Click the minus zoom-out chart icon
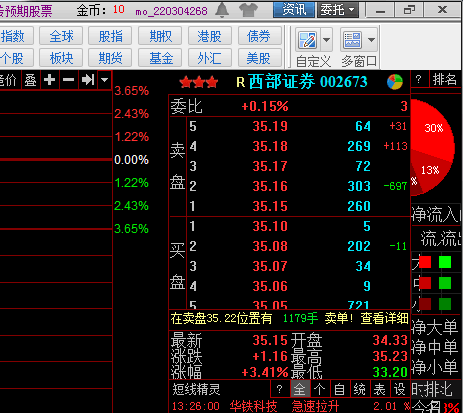The height and width of the screenshot is (413, 463). 69,80
